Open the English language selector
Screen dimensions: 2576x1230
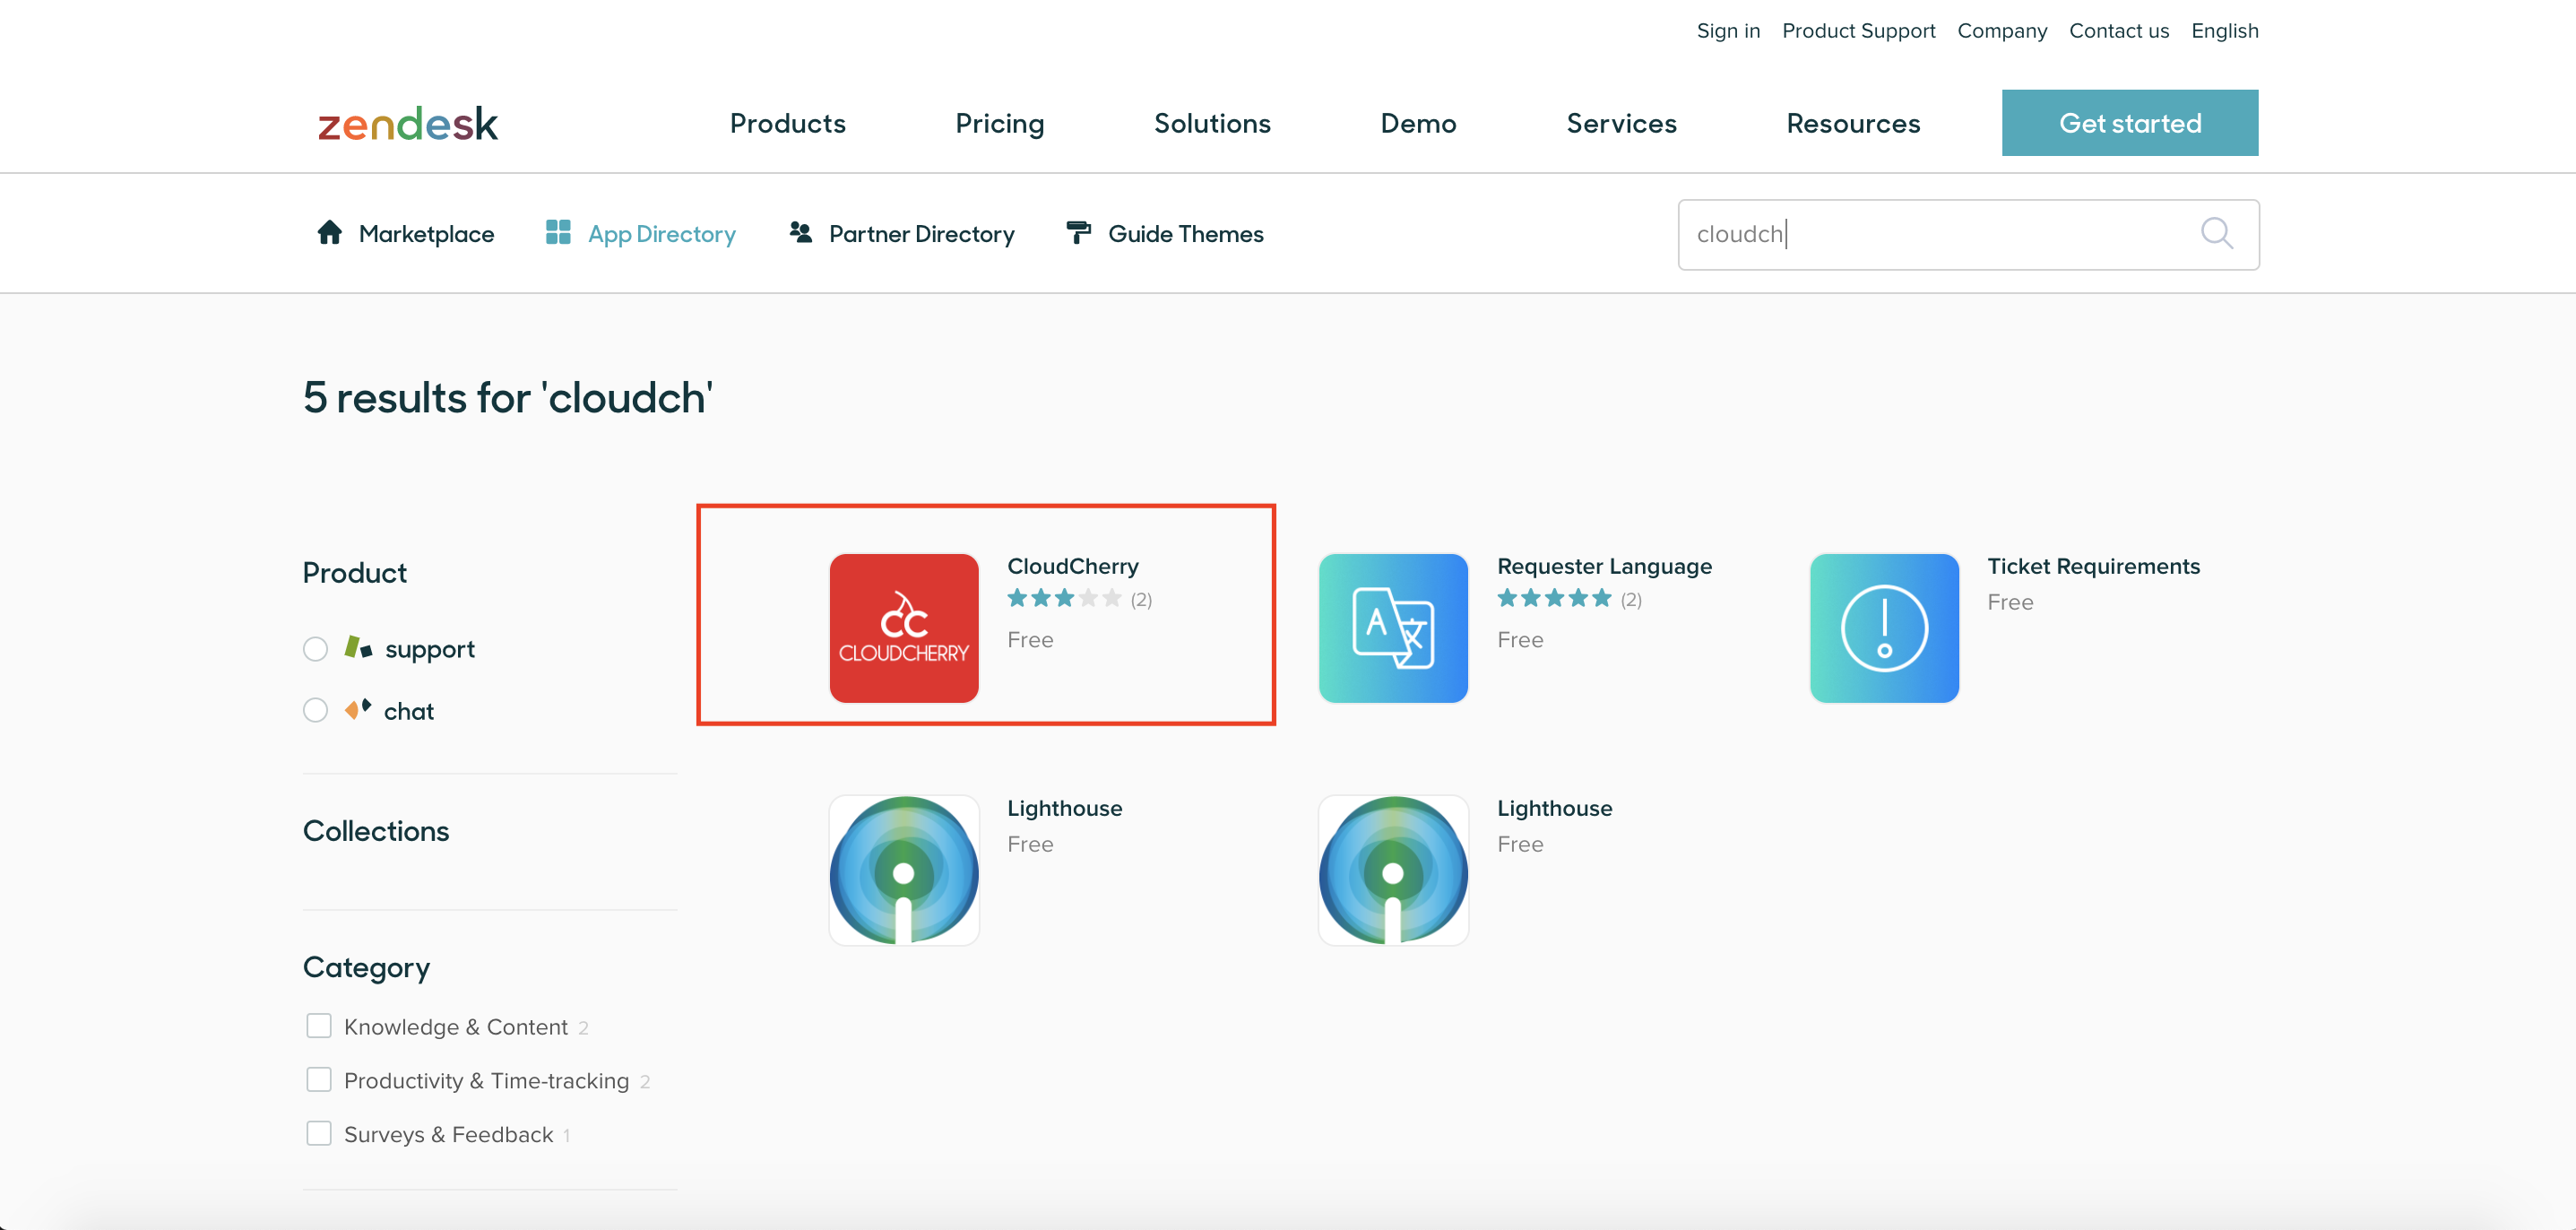tap(2225, 31)
